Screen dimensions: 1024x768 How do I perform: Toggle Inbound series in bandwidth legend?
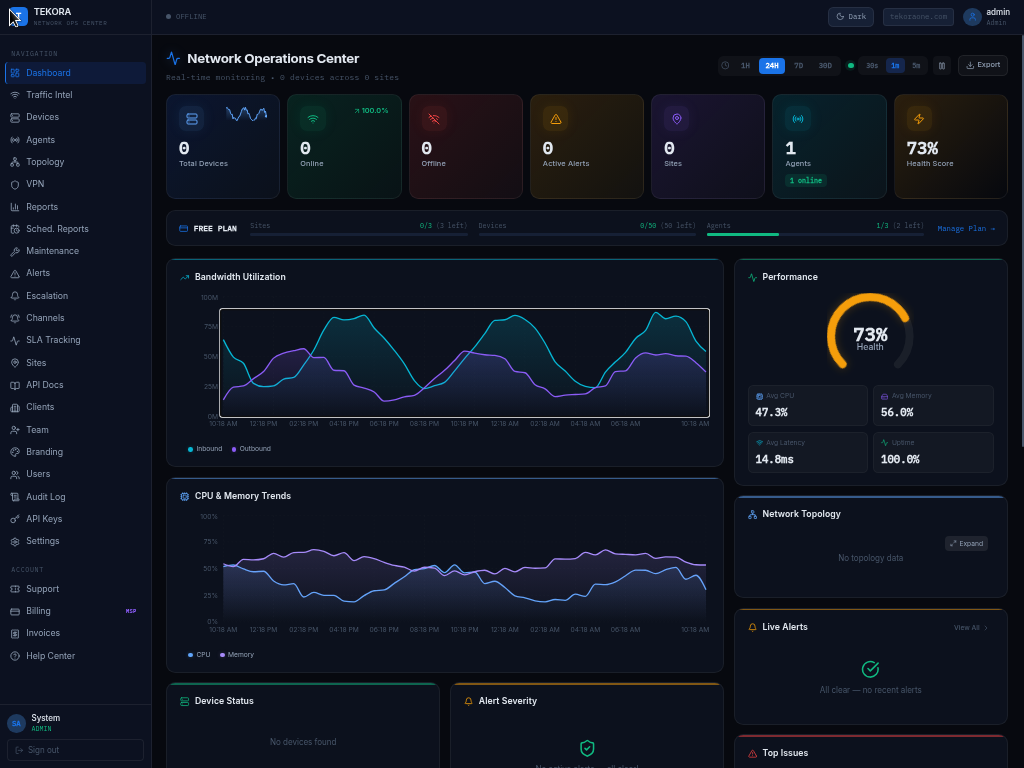205,449
